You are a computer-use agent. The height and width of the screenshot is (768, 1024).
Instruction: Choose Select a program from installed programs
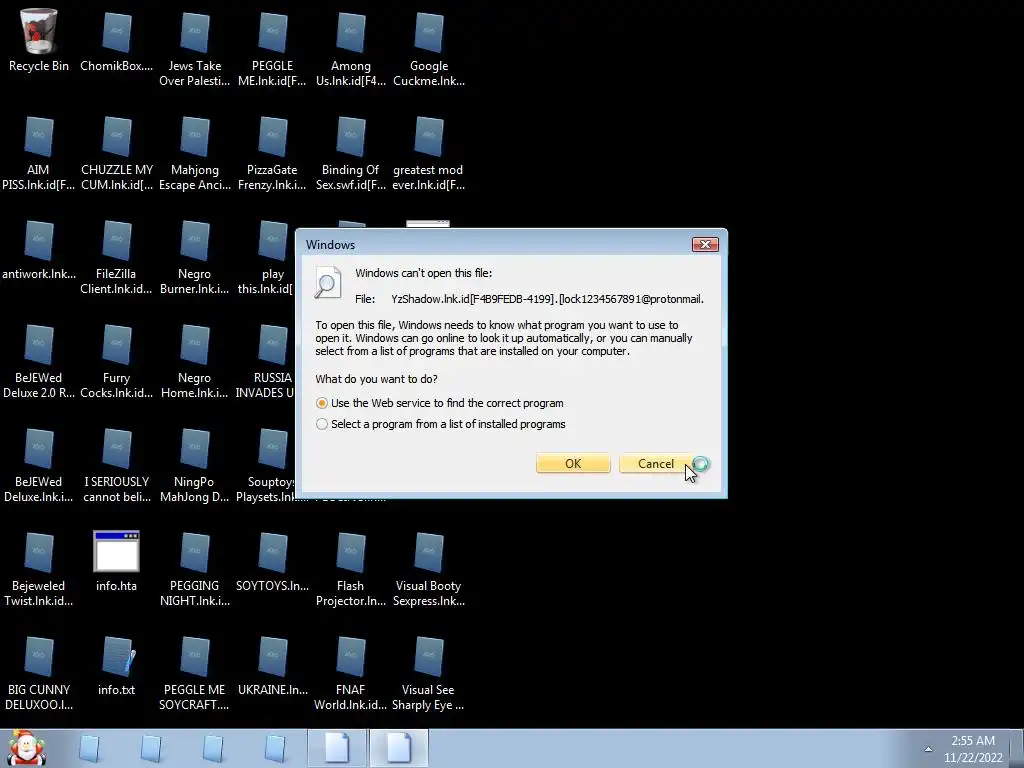[x=441, y=424]
